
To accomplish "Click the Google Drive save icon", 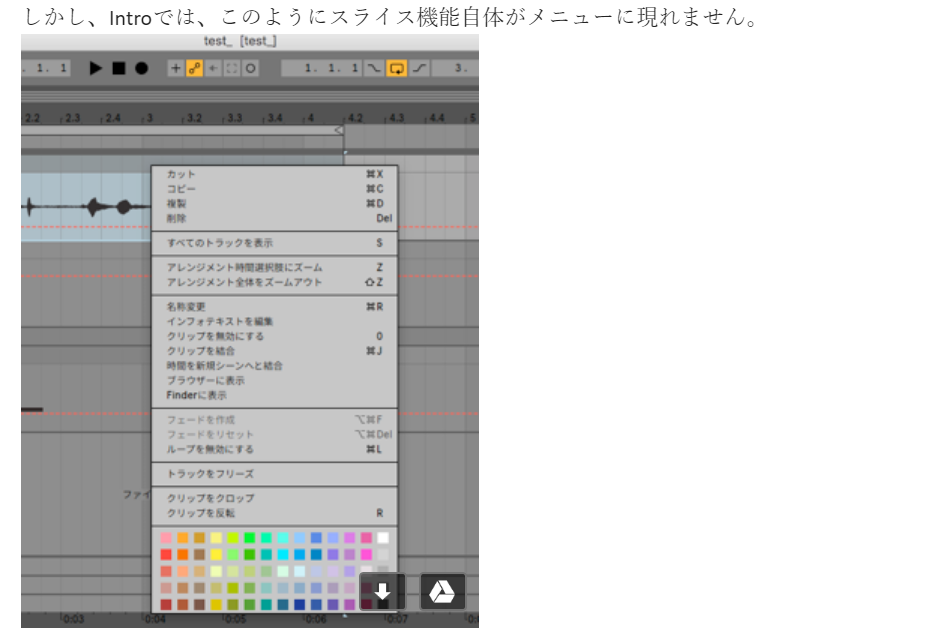I will click(442, 591).
